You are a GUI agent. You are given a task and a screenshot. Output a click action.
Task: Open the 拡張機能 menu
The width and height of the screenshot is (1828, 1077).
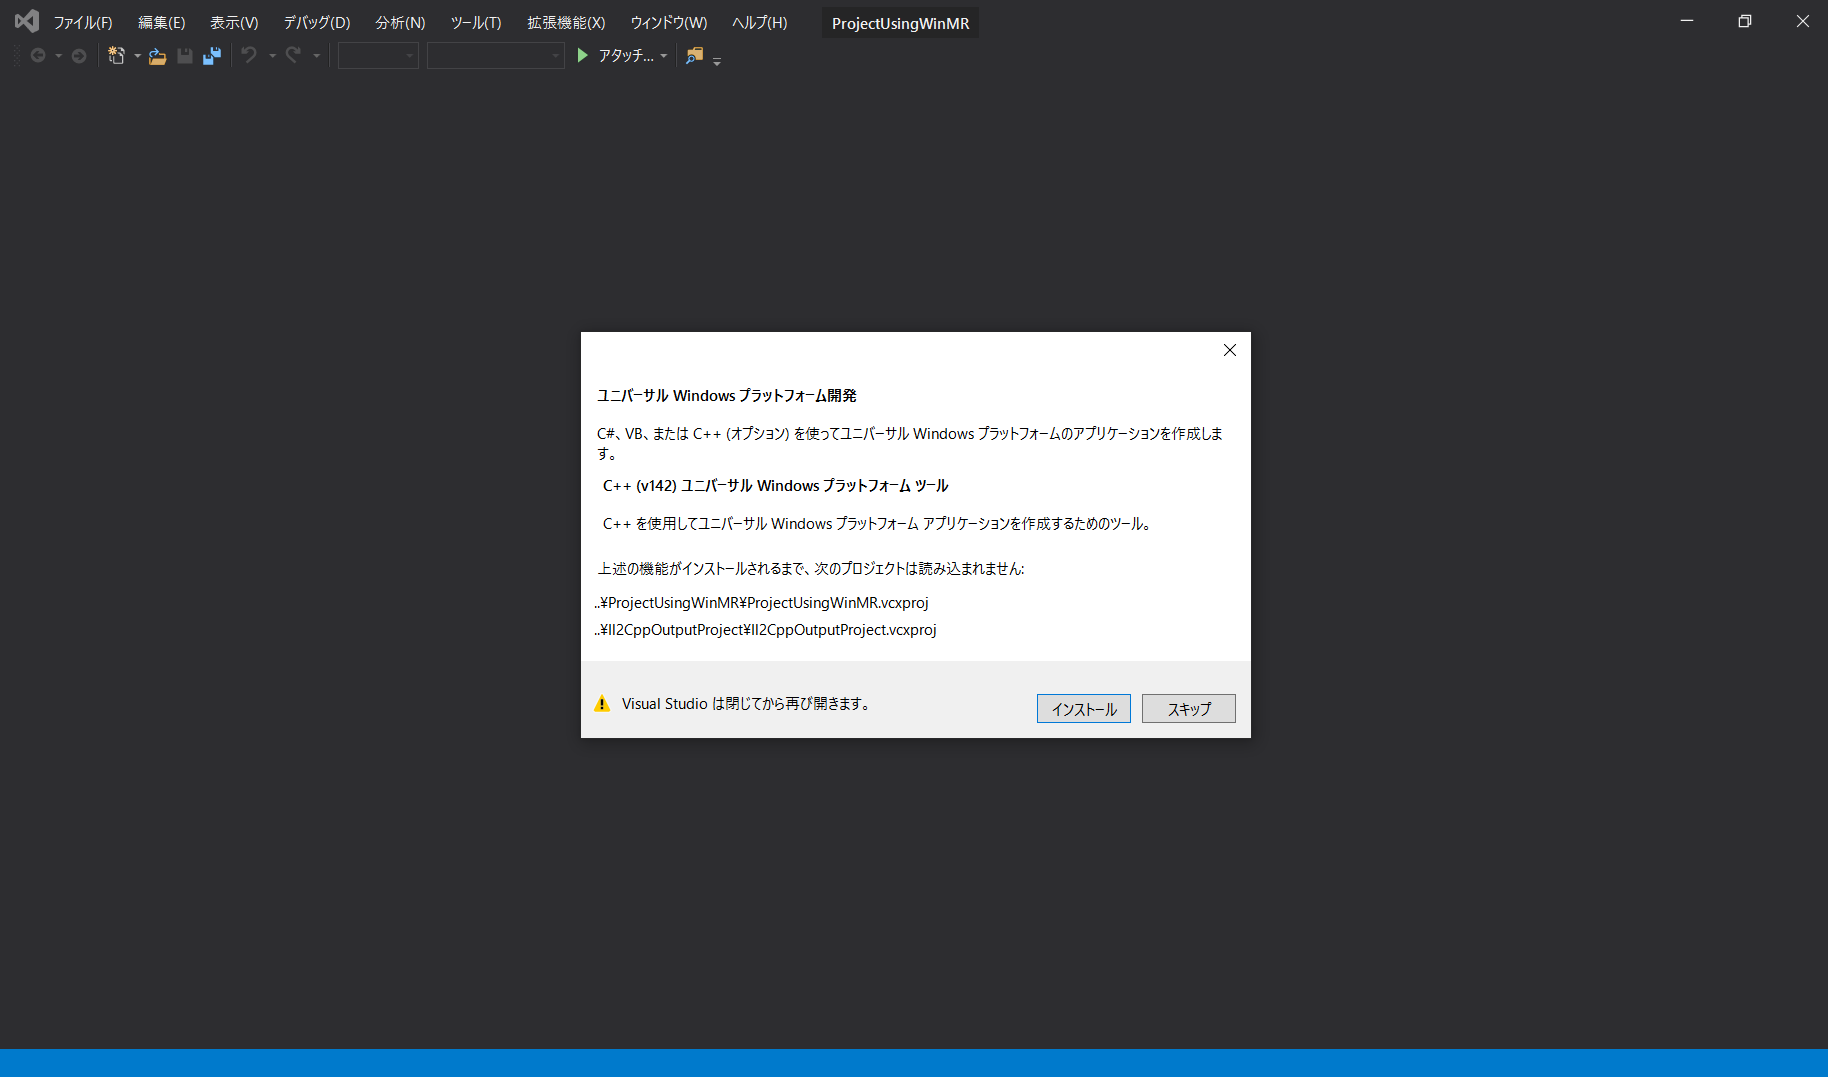(x=565, y=21)
